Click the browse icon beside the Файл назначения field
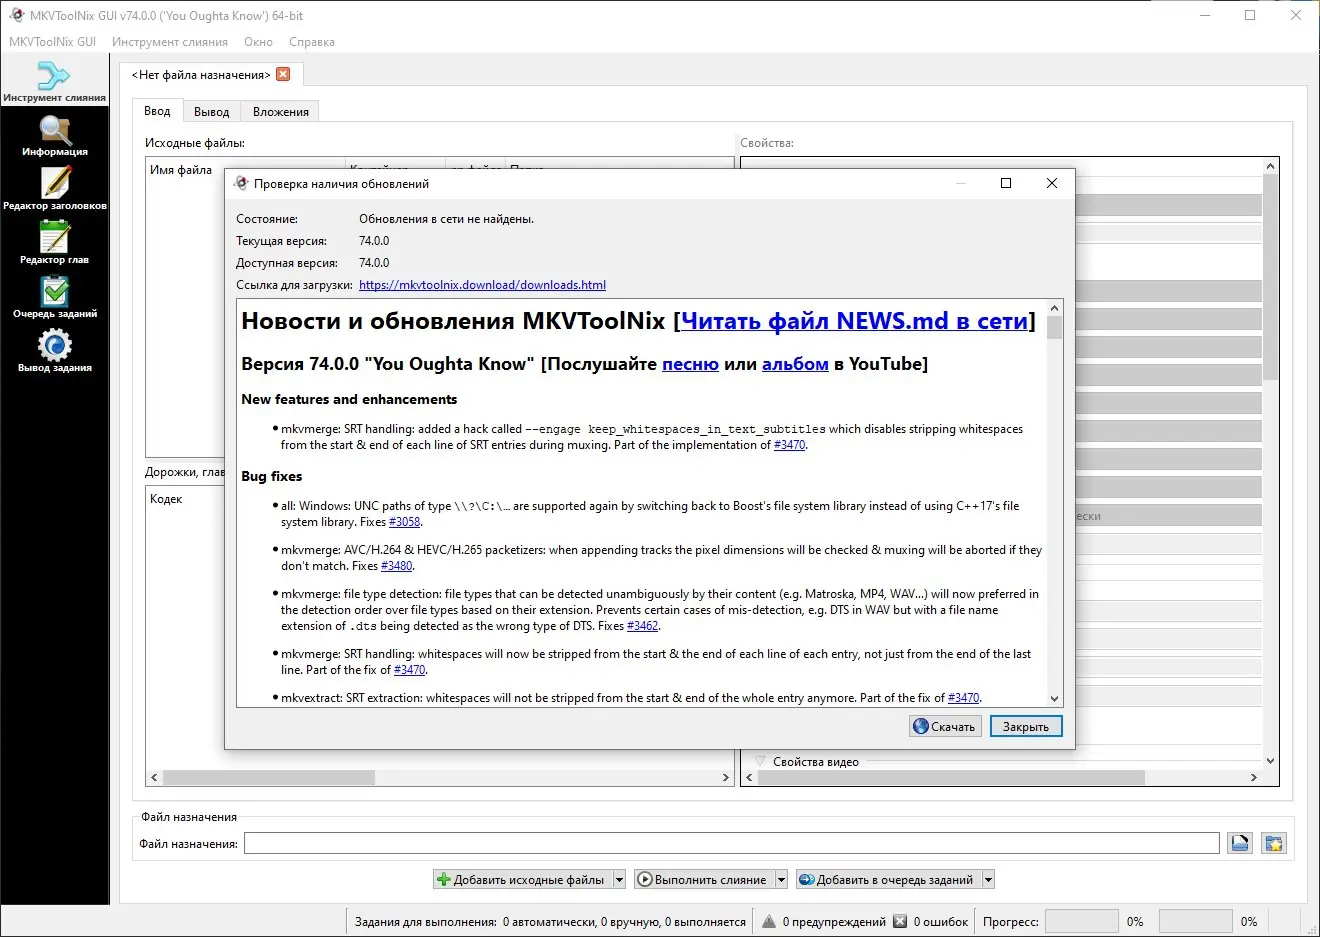 [1240, 844]
